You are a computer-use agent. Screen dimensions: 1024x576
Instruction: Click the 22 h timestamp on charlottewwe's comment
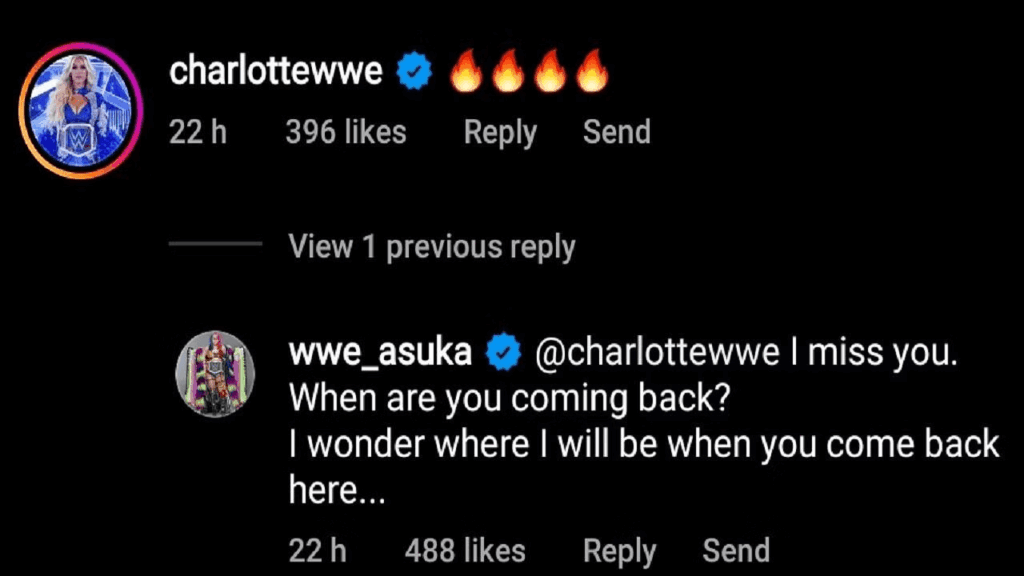point(198,132)
